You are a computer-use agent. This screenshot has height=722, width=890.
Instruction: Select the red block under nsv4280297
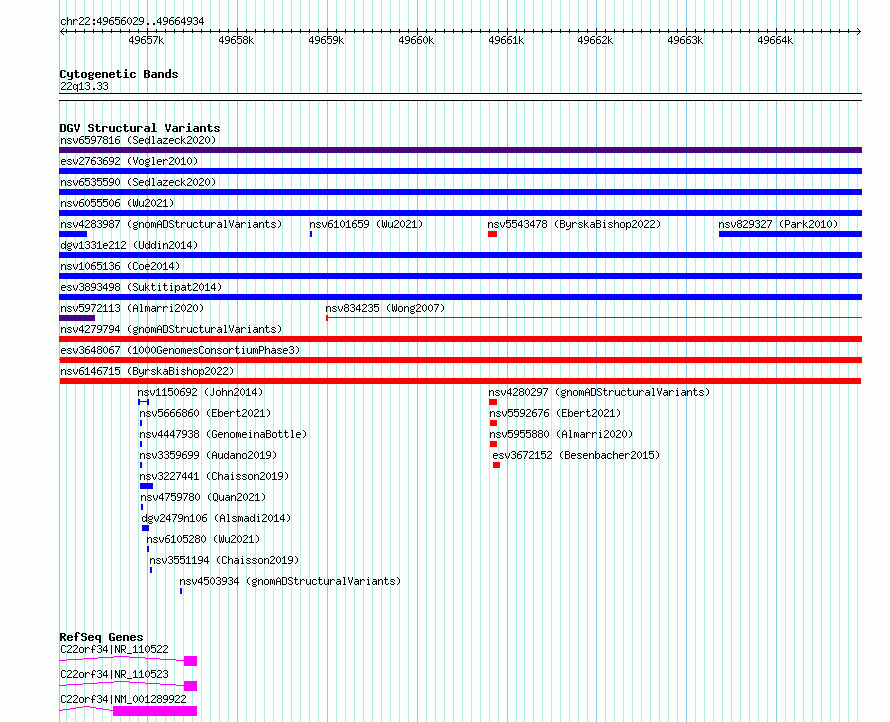tap(493, 402)
